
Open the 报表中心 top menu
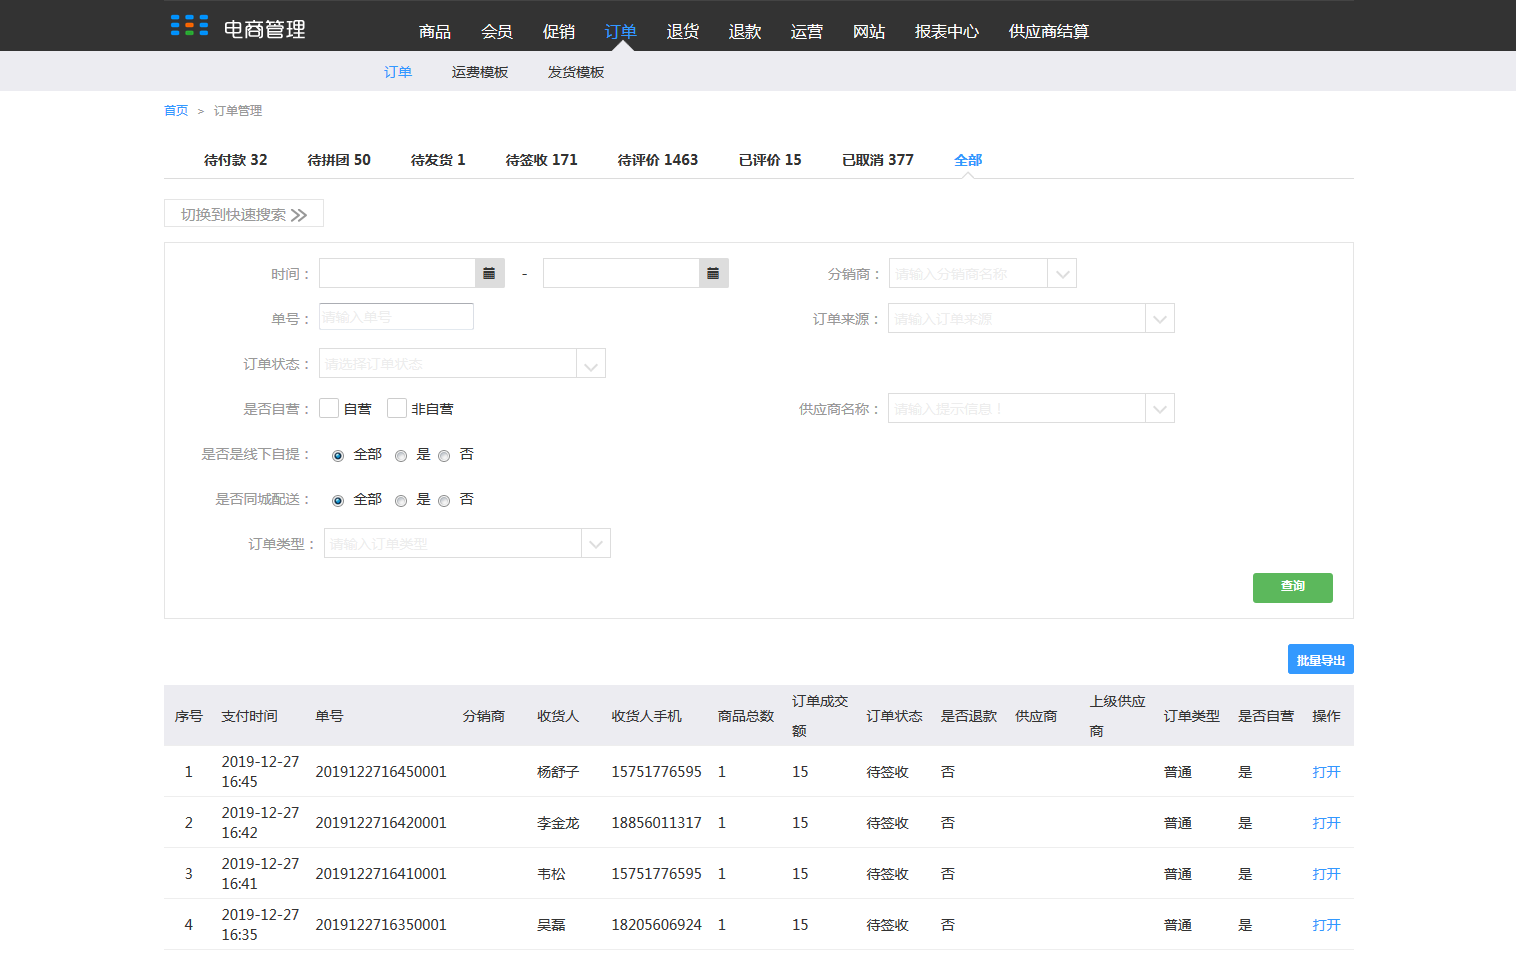tap(947, 31)
